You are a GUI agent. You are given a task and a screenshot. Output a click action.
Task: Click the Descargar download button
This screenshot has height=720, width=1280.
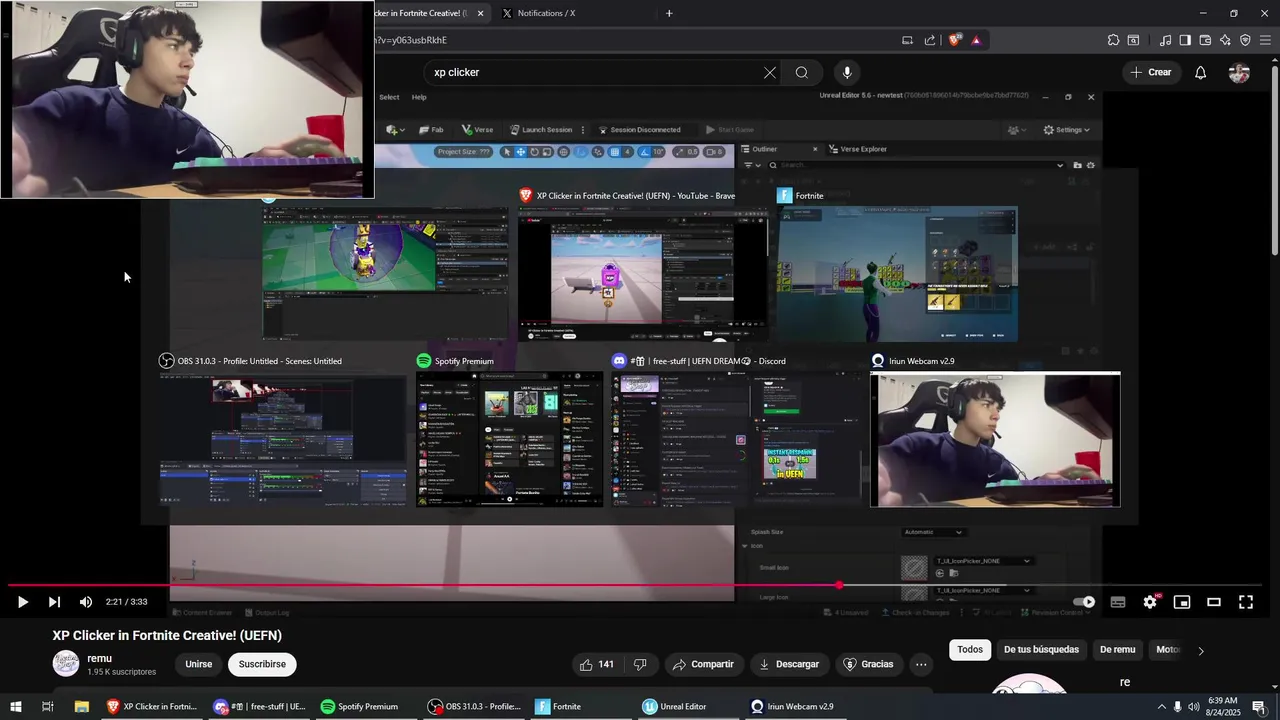pyautogui.click(x=789, y=664)
